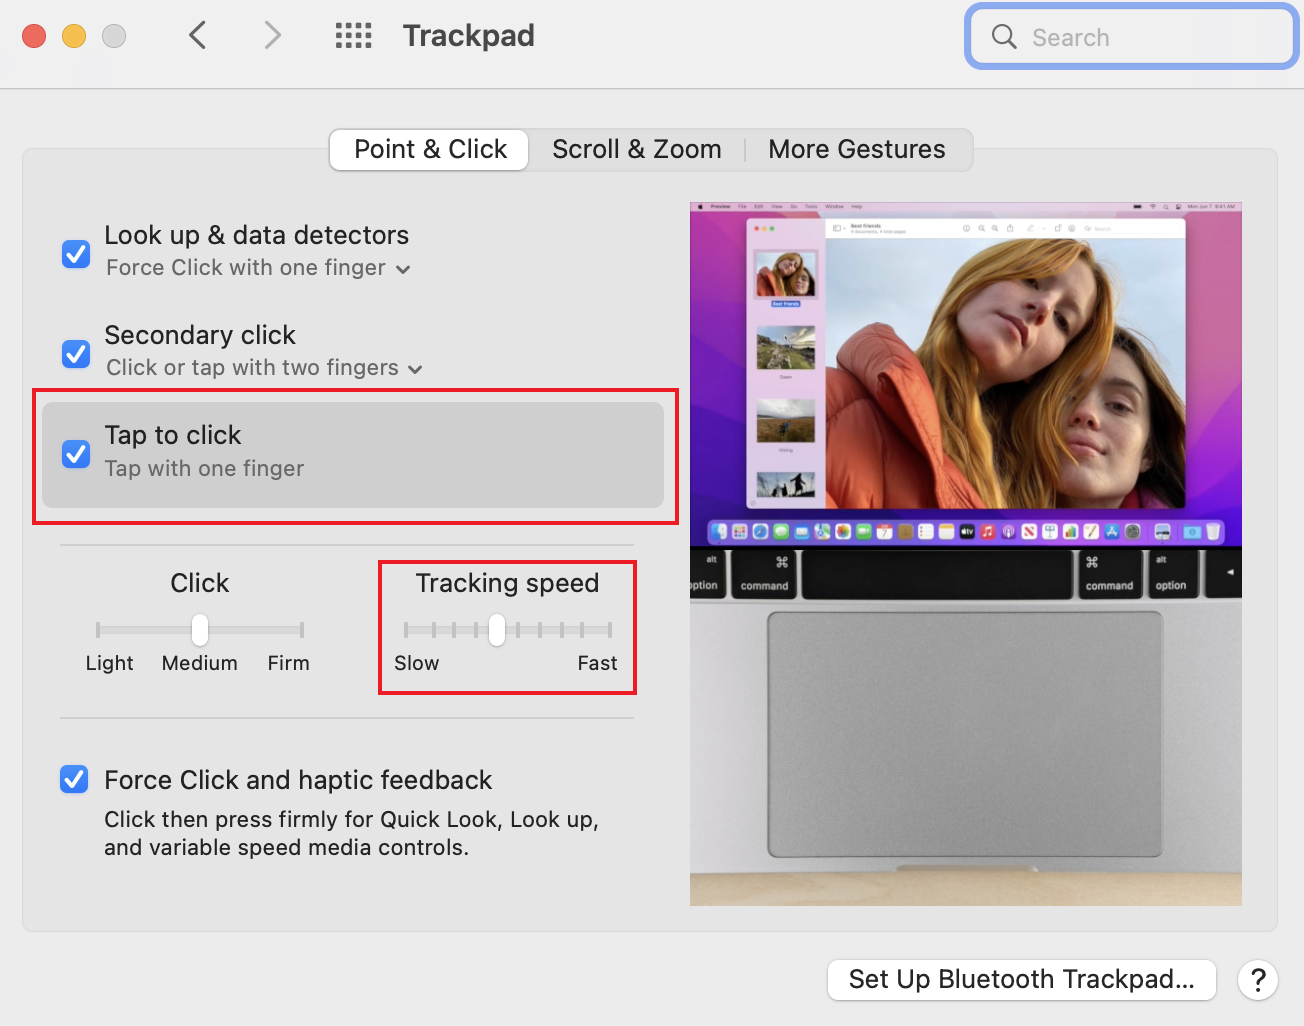
Task: Click the Trackpad title in the toolbar
Action: [469, 35]
